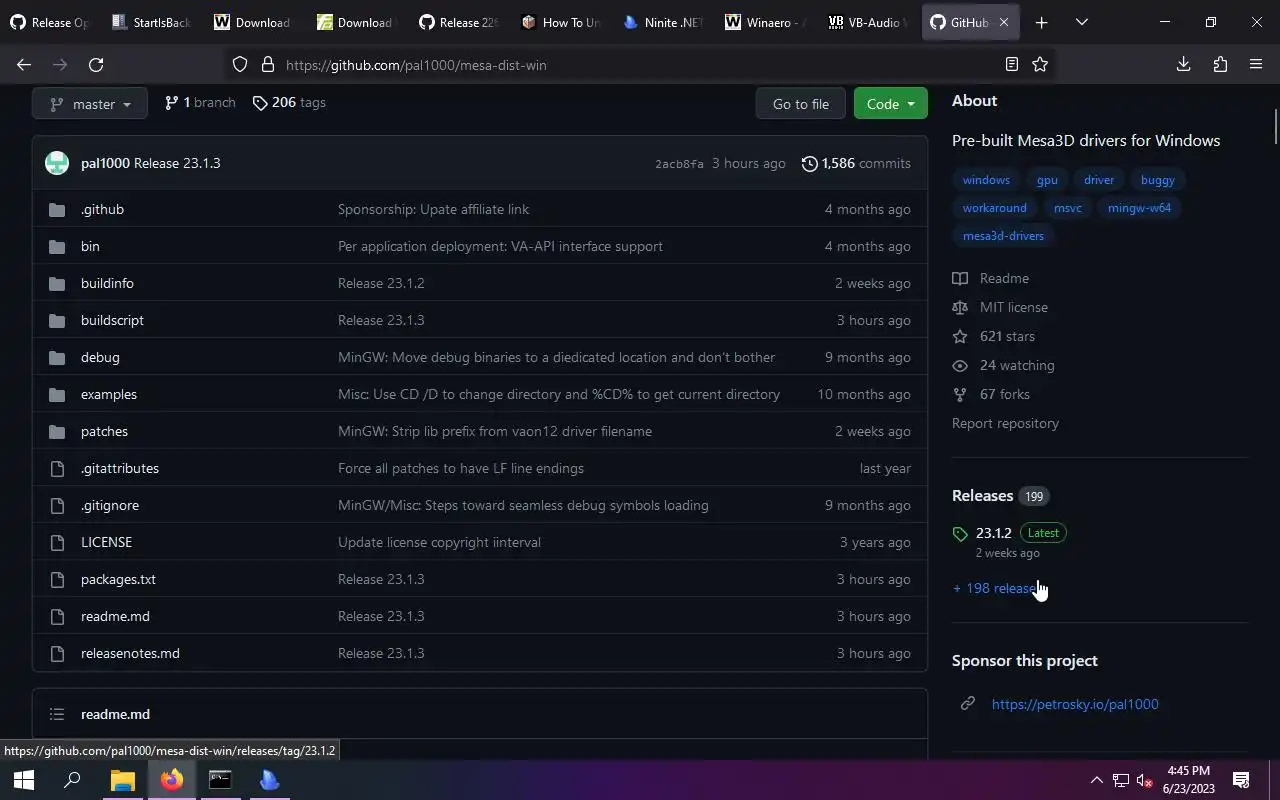Click the address bar URL field
The width and height of the screenshot is (1280, 800).
[x=640, y=65]
